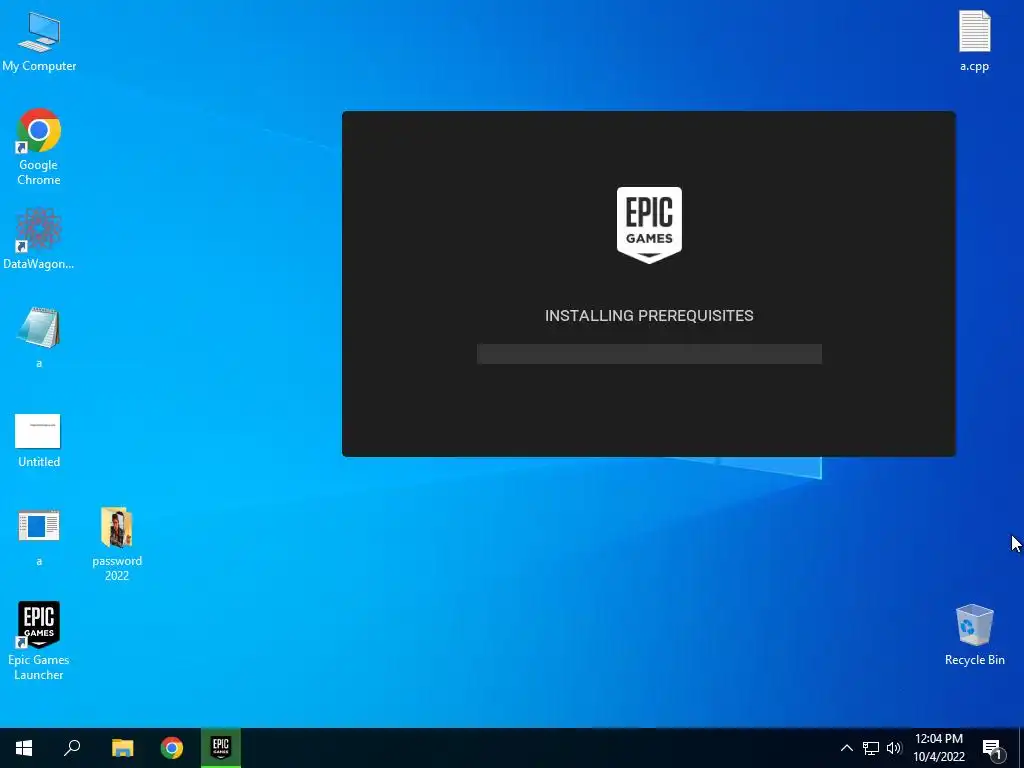This screenshot has width=1024, height=768.
Task: Open the Windows Start menu
Action: point(24,748)
